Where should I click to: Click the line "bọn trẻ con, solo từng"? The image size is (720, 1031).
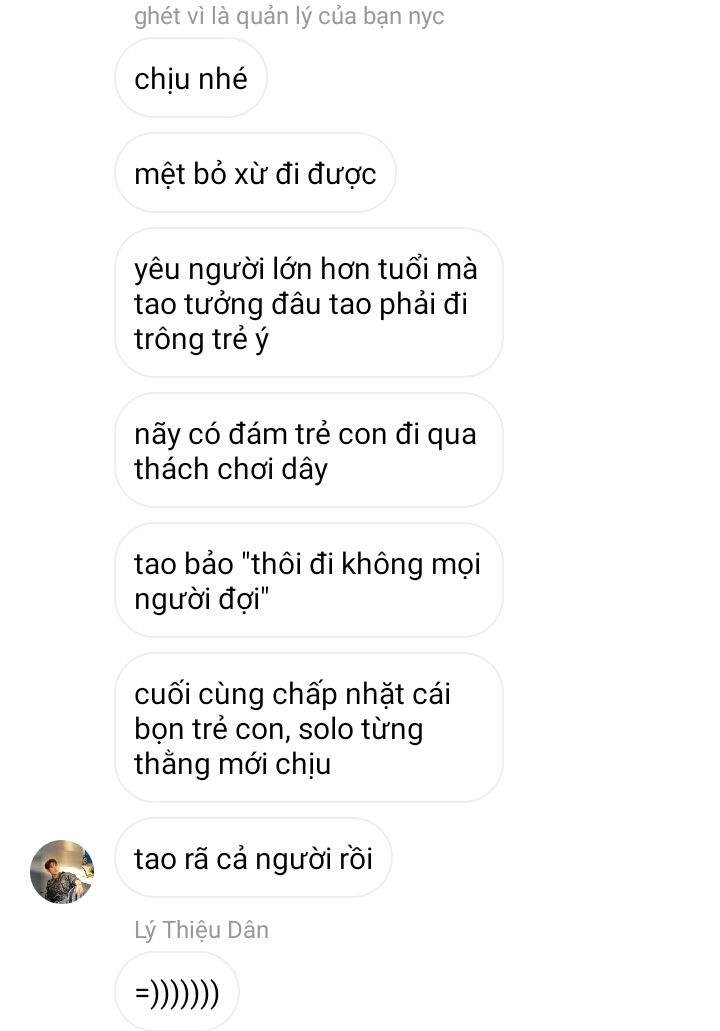(278, 729)
